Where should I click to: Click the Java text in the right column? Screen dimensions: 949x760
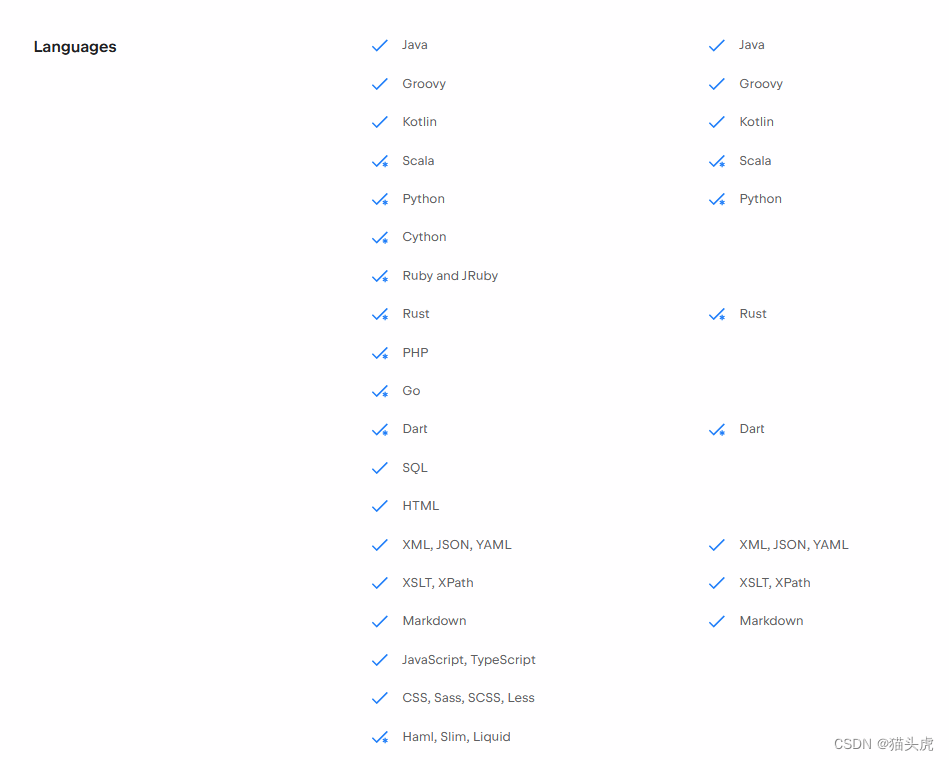(752, 45)
